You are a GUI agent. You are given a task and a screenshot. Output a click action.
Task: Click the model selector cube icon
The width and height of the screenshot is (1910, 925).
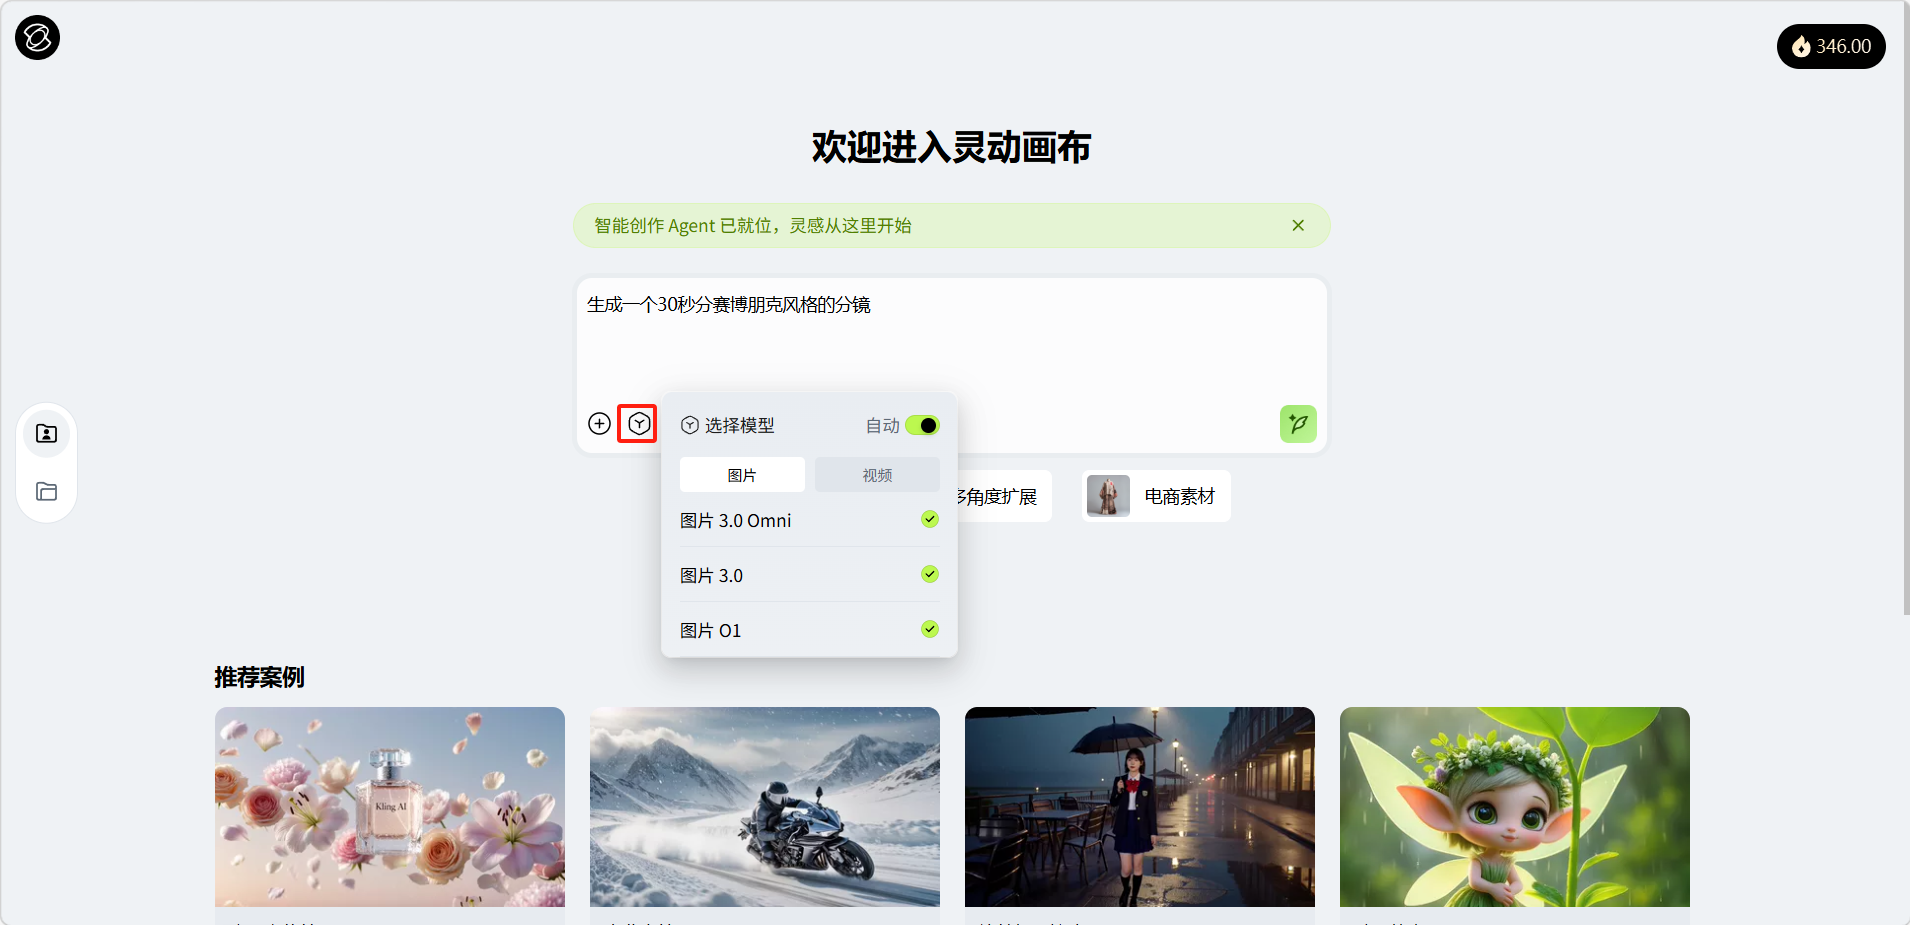tap(638, 424)
